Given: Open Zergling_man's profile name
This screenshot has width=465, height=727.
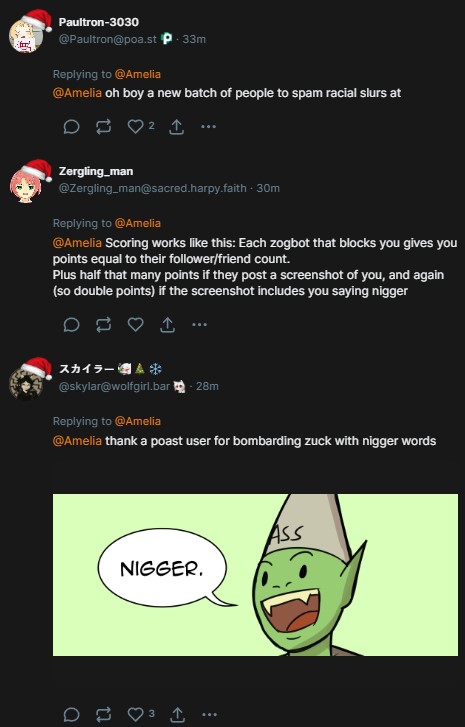Looking at the screenshot, I should (x=96, y=171).
